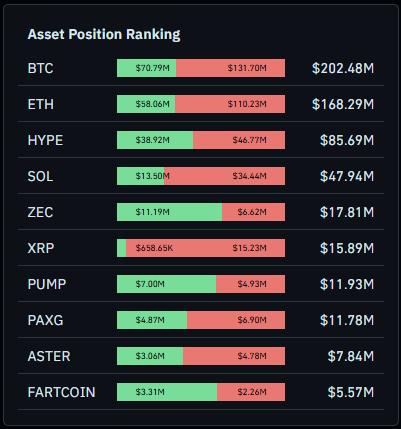This screenshot has height=429, width=401.
Task: Click the BTC asset name
Action: [x=40, y=68]
